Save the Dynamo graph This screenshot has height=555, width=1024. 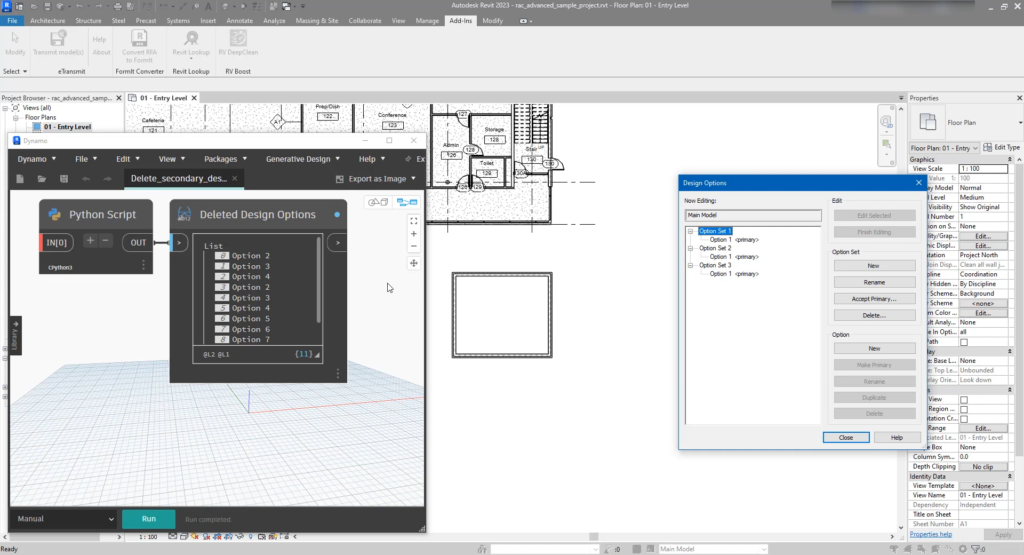[x=63, y=179]
